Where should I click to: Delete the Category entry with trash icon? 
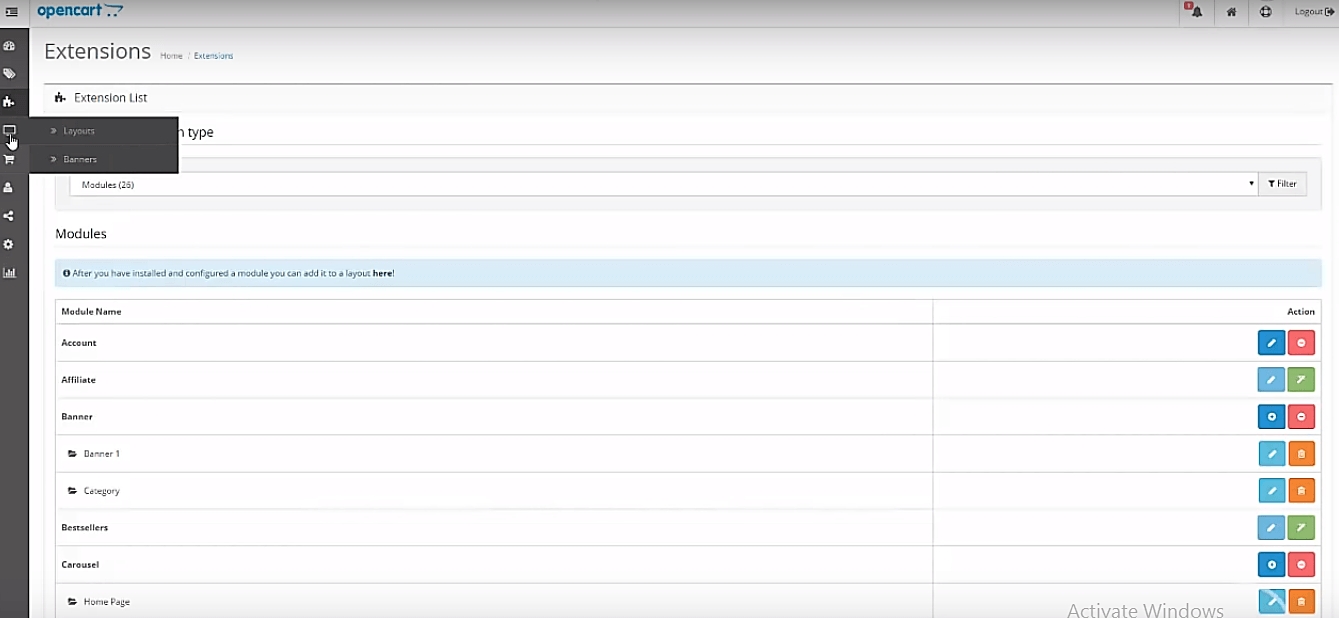(x=1301, y=491)
